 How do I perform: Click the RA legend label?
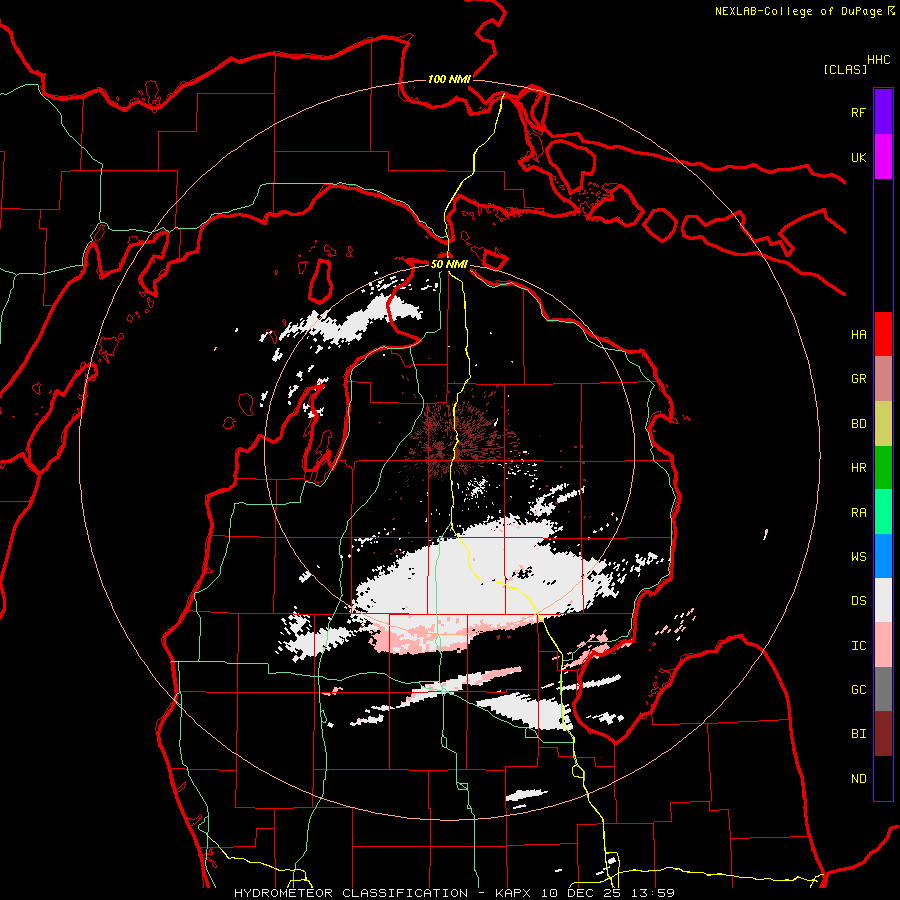(x=858, y=513)
